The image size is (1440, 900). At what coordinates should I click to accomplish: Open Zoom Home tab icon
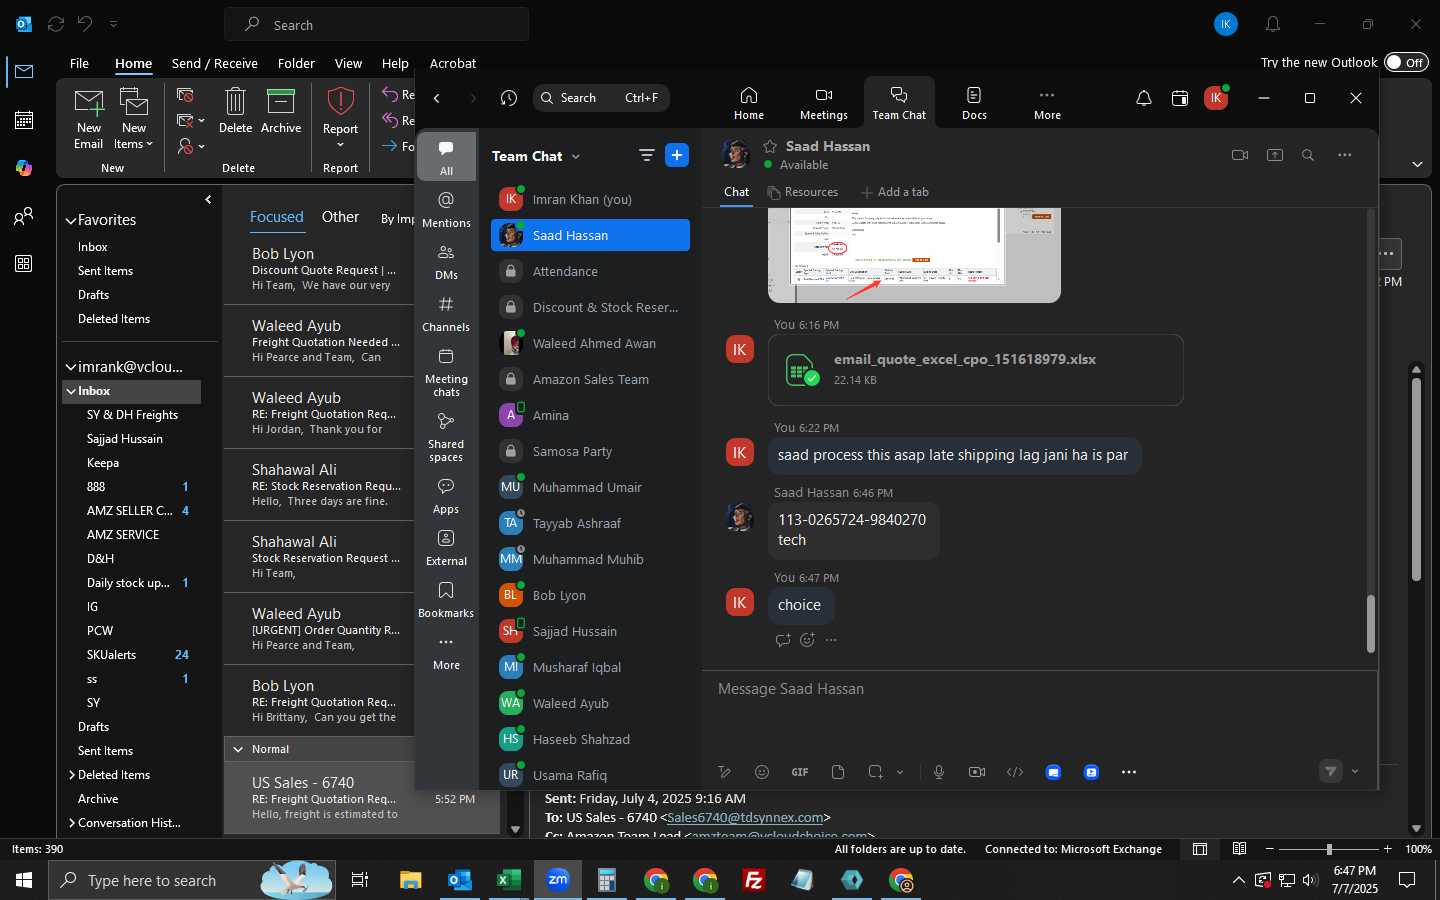[749, 103]
